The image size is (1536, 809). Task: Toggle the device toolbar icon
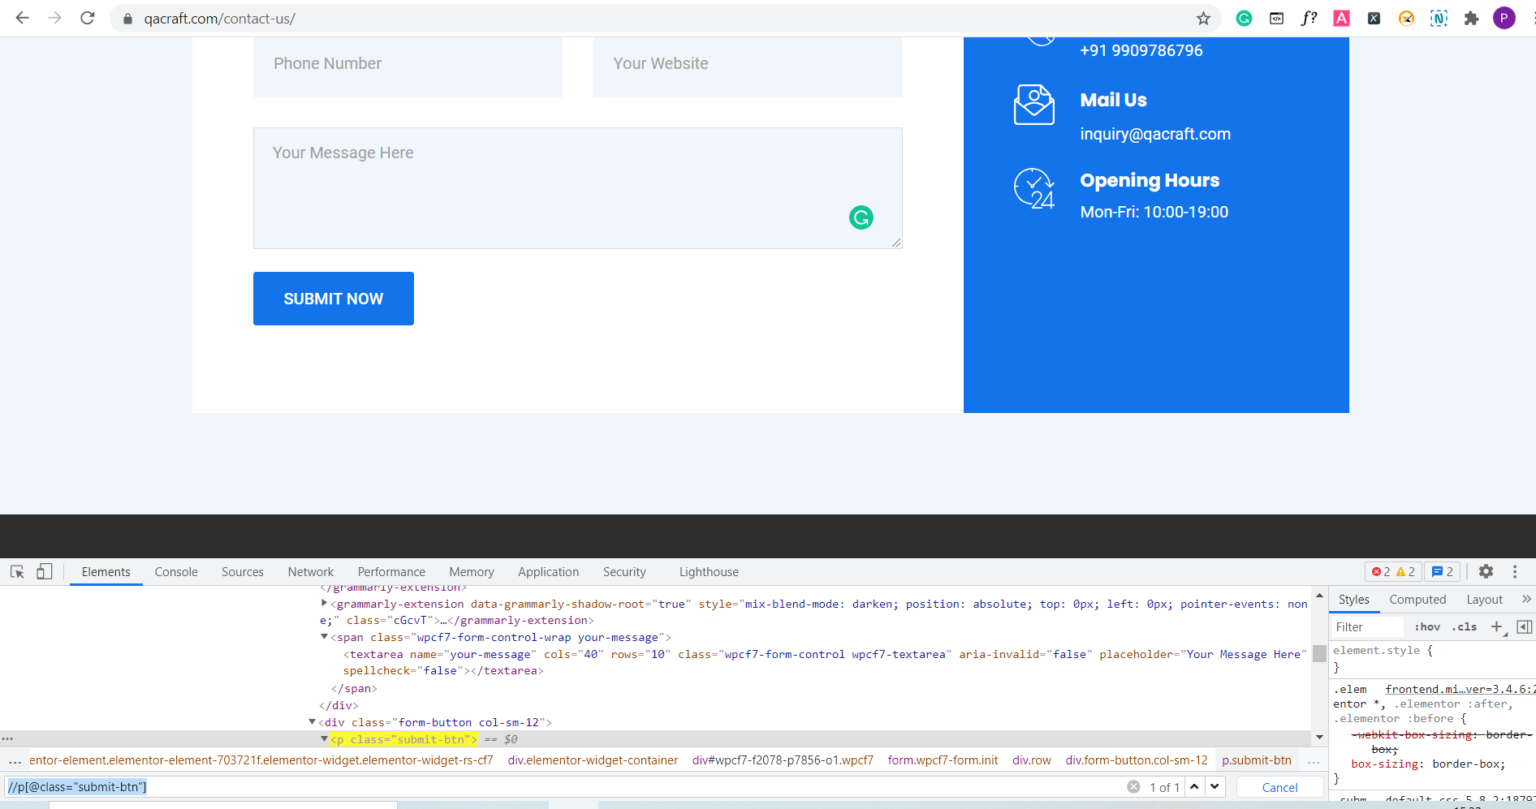tap(44, 572)
